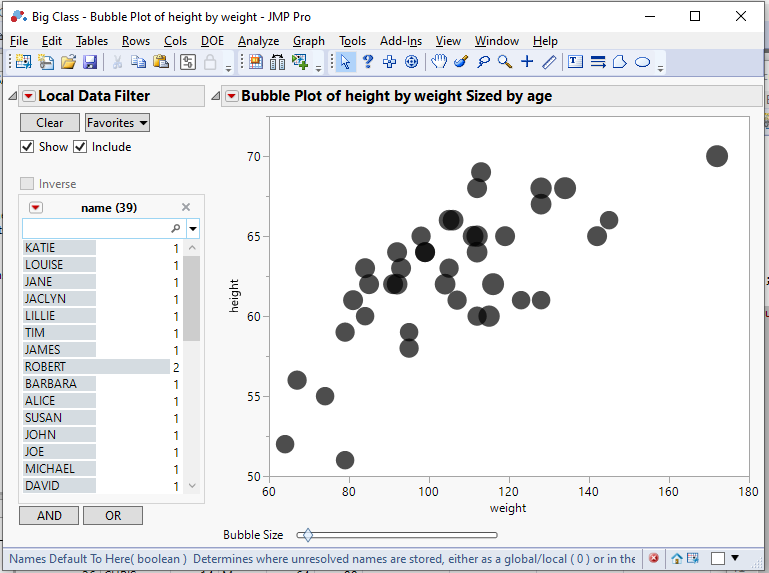This screenshot has width=769, height=573.
Task: Open the Tables menu
Action: click(92, 41)
